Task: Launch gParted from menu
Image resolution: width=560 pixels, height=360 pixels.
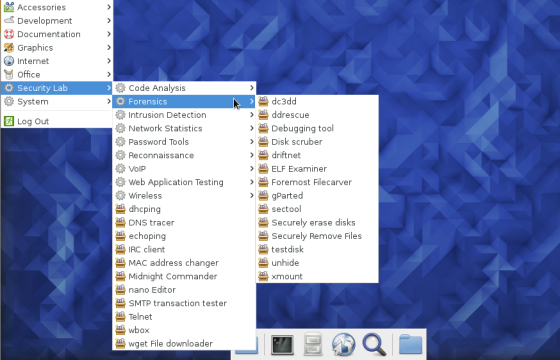Action: (x=317, y=196)
